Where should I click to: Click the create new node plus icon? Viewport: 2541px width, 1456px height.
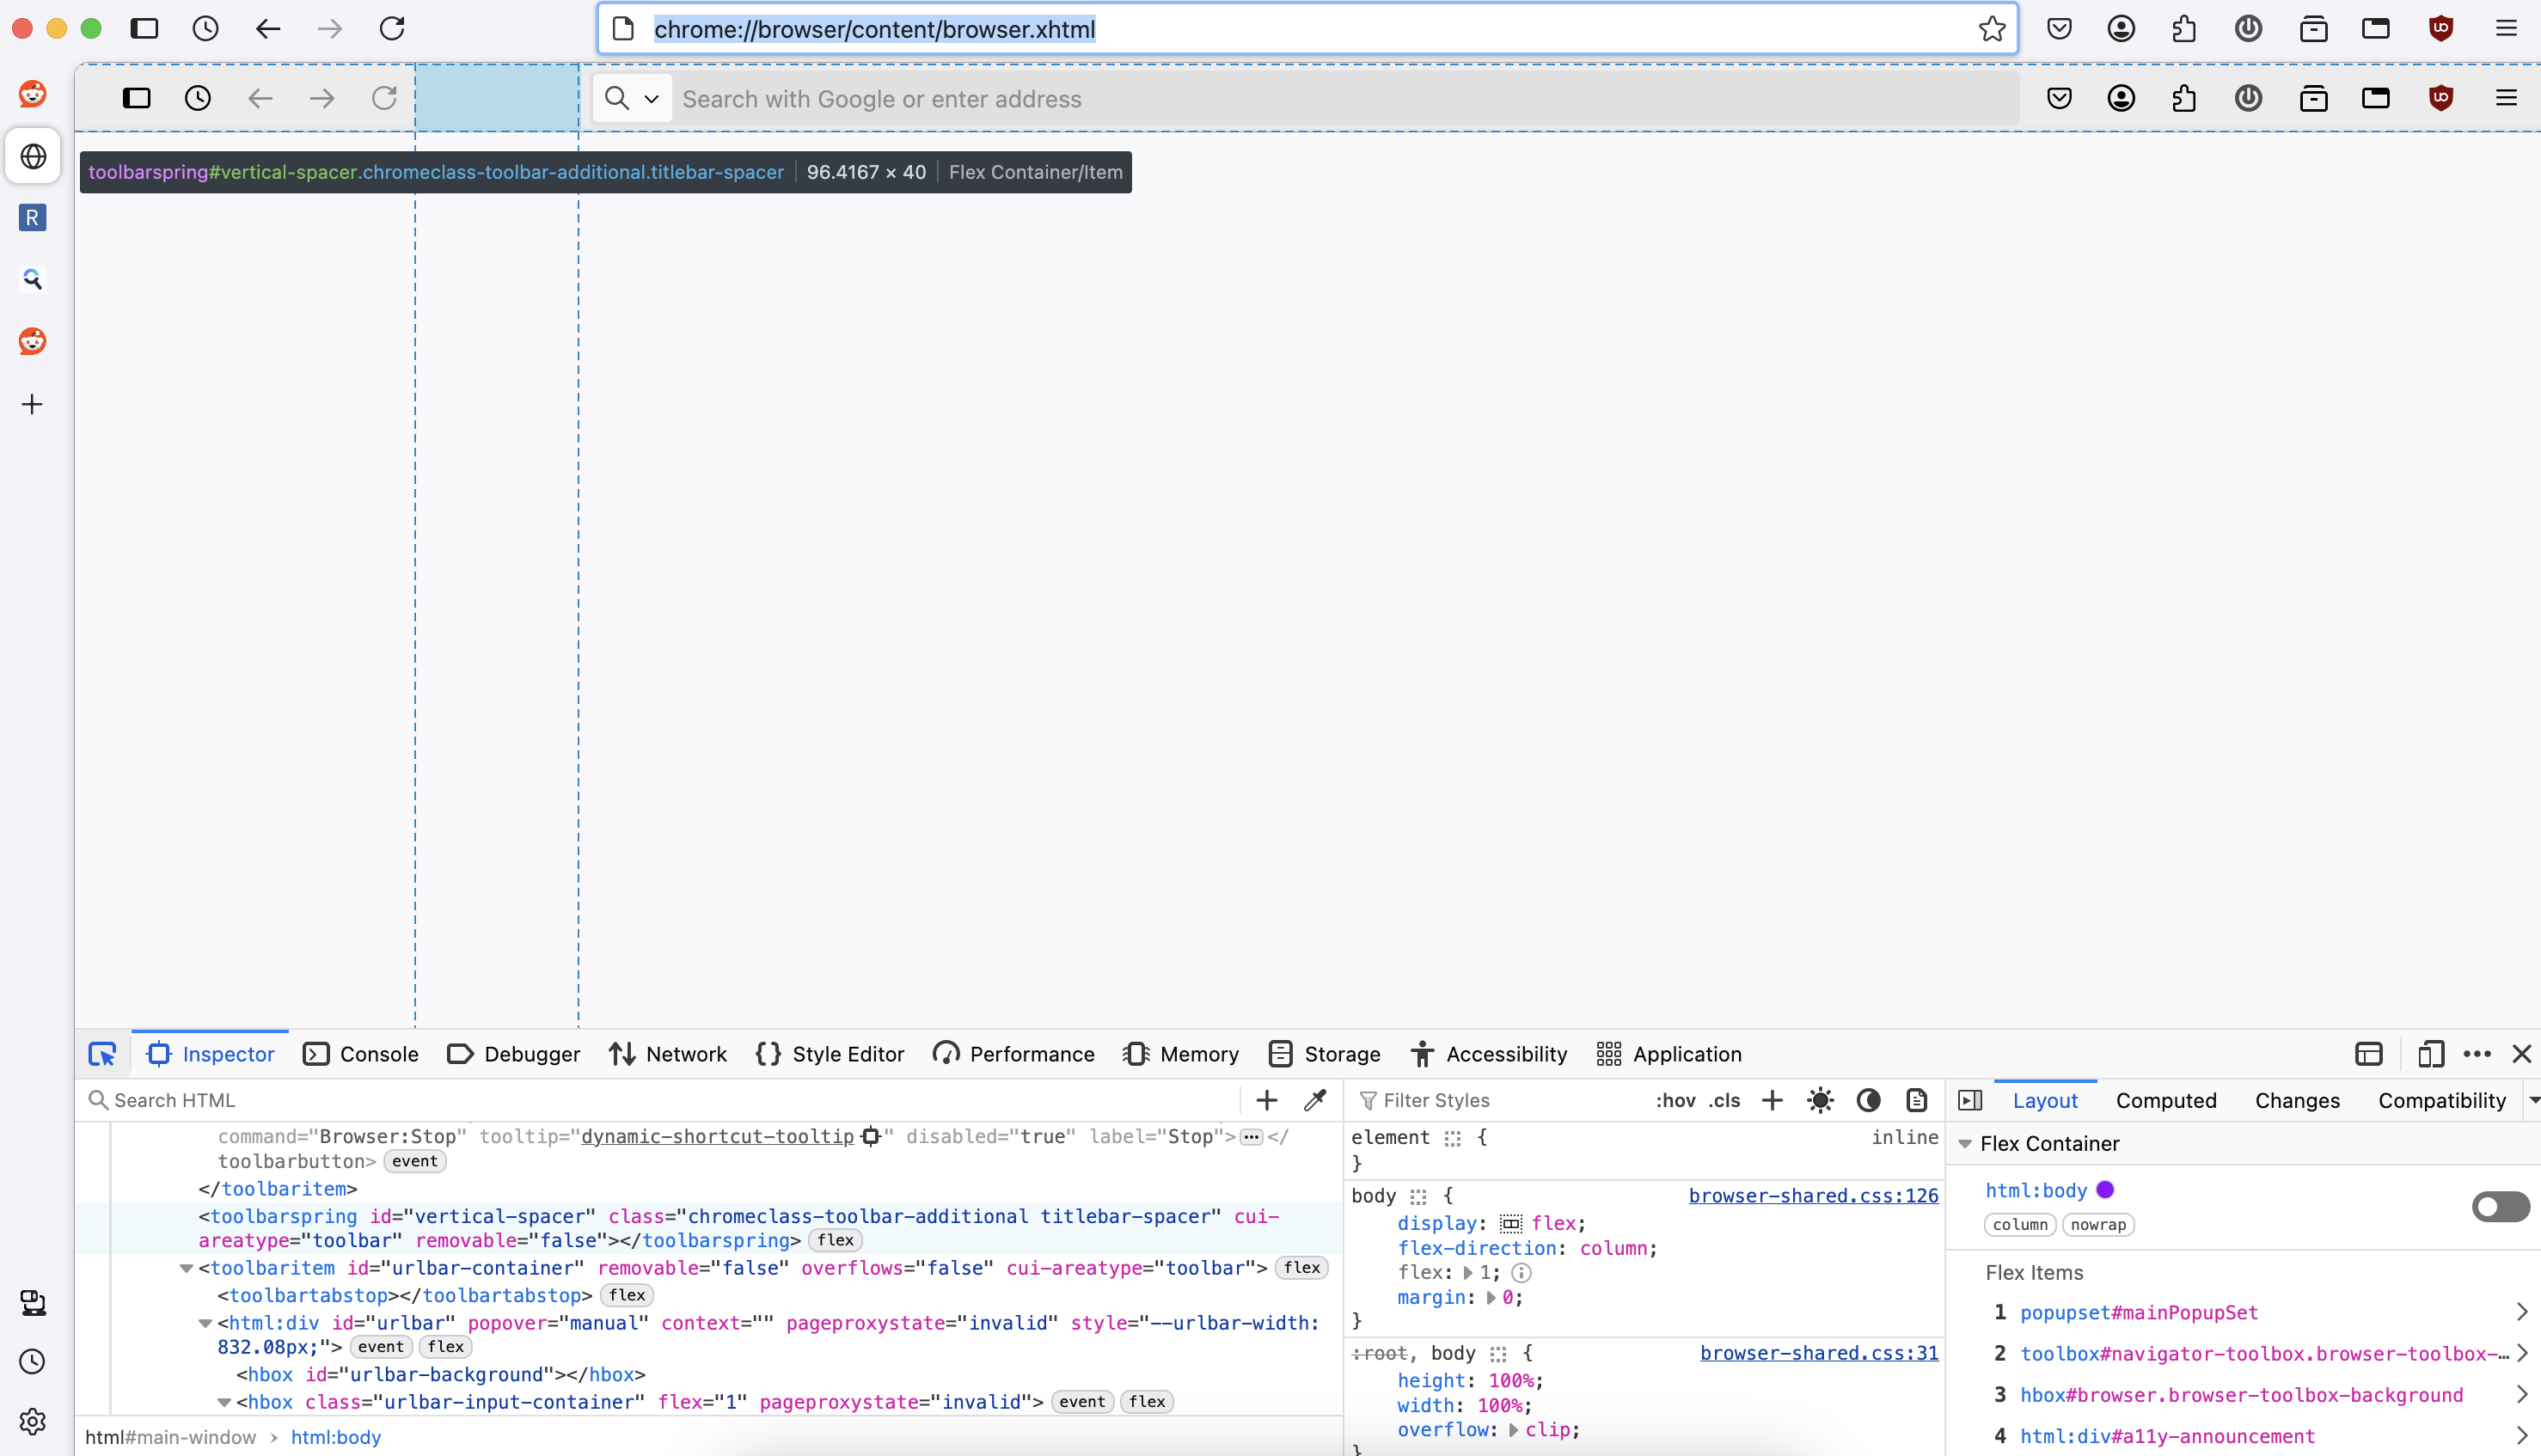[1266, 1100]
